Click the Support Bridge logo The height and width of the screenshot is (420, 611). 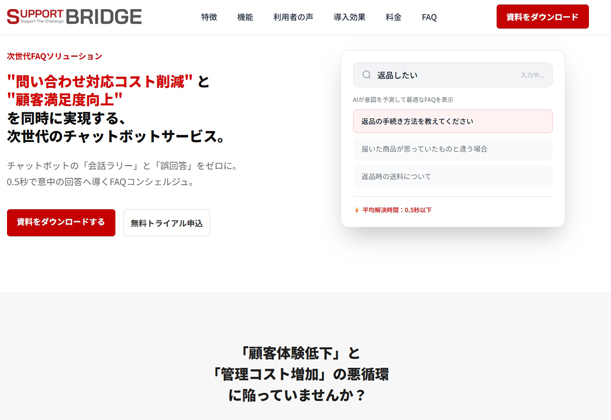point(74,17)
